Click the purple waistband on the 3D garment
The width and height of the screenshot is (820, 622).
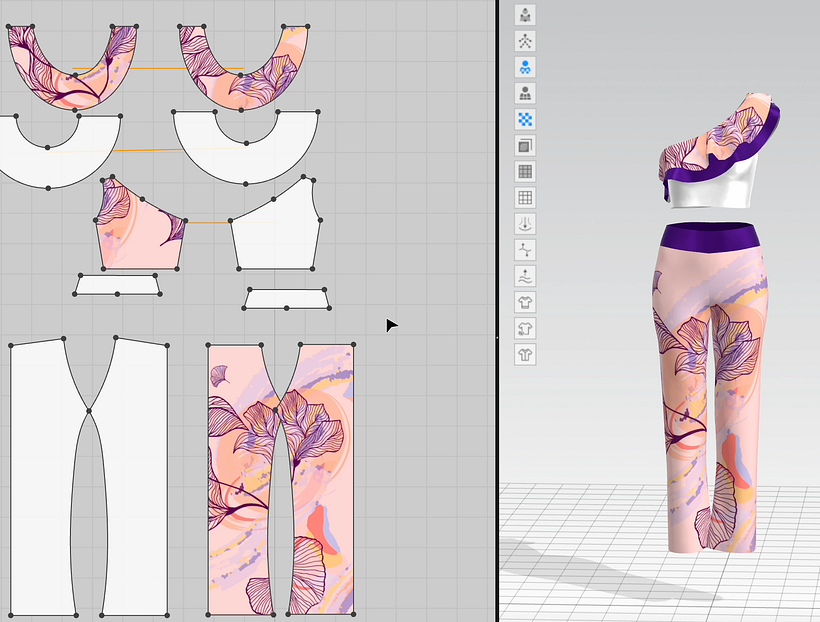click(x=709, y=238)
